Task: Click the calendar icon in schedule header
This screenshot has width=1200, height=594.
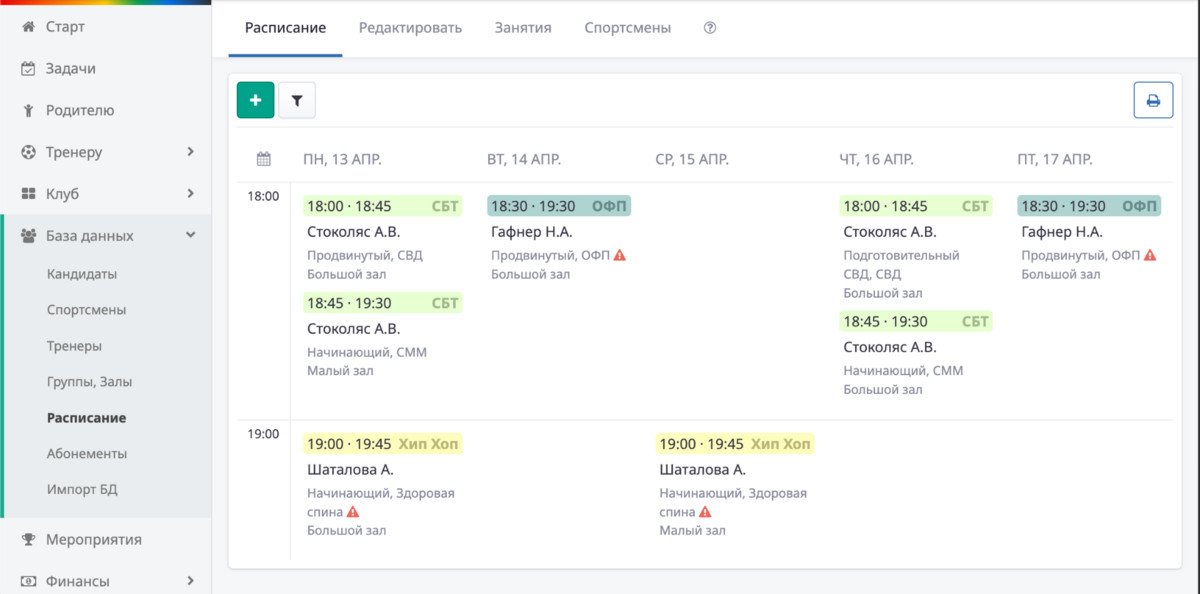Action: click(x=264, y=159)
